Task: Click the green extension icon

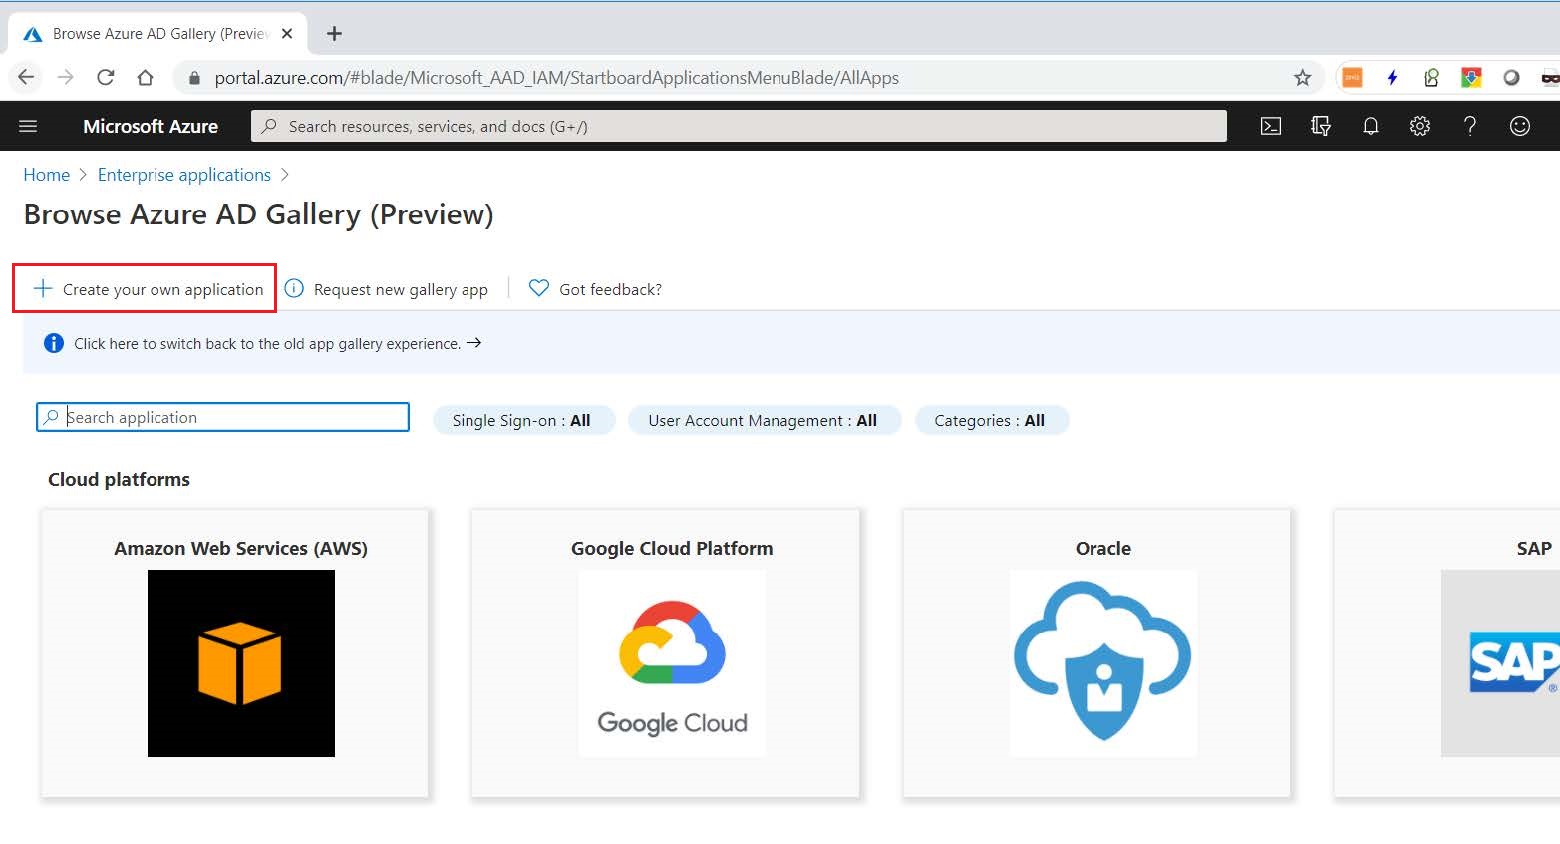Action: click(1432, 77)
